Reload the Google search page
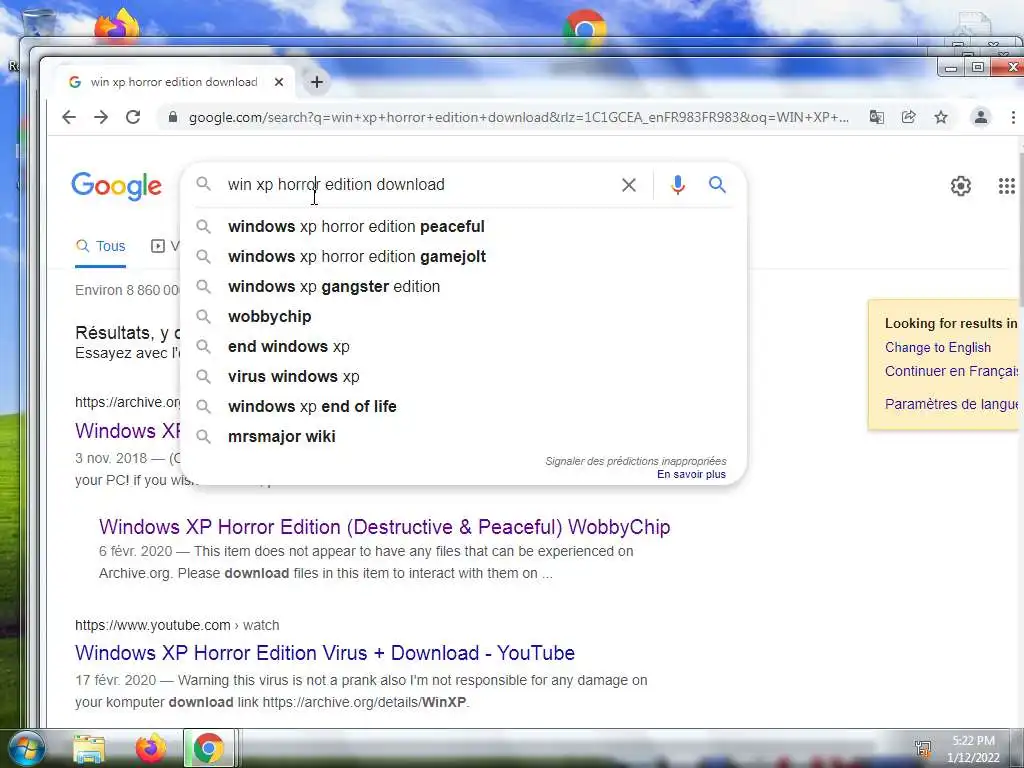 tap(133, 118)
